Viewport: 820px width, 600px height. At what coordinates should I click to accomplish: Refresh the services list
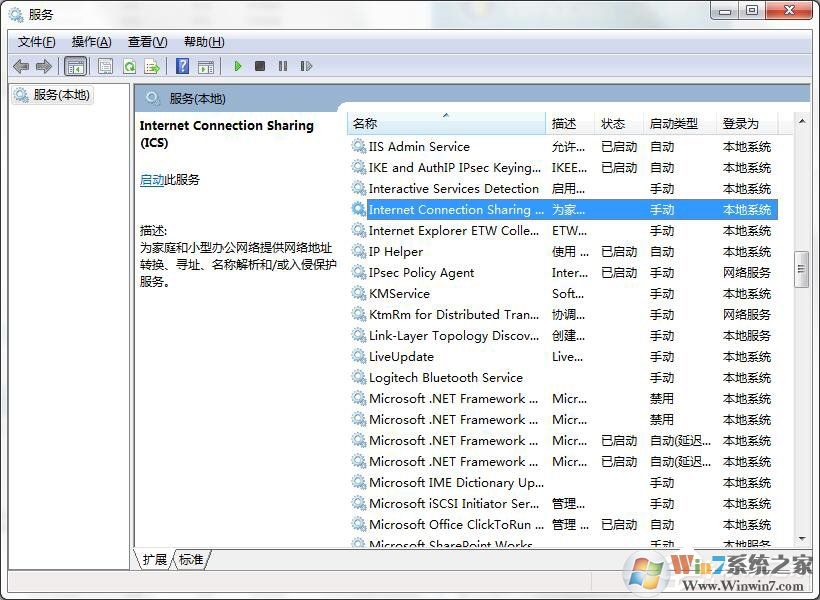coord(130,66)
